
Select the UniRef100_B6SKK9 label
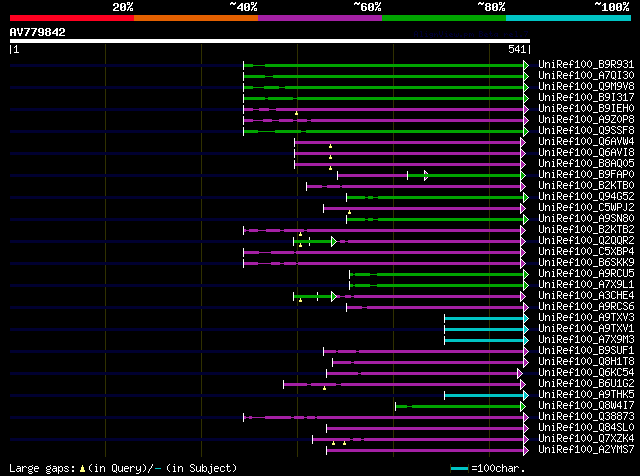586,263
